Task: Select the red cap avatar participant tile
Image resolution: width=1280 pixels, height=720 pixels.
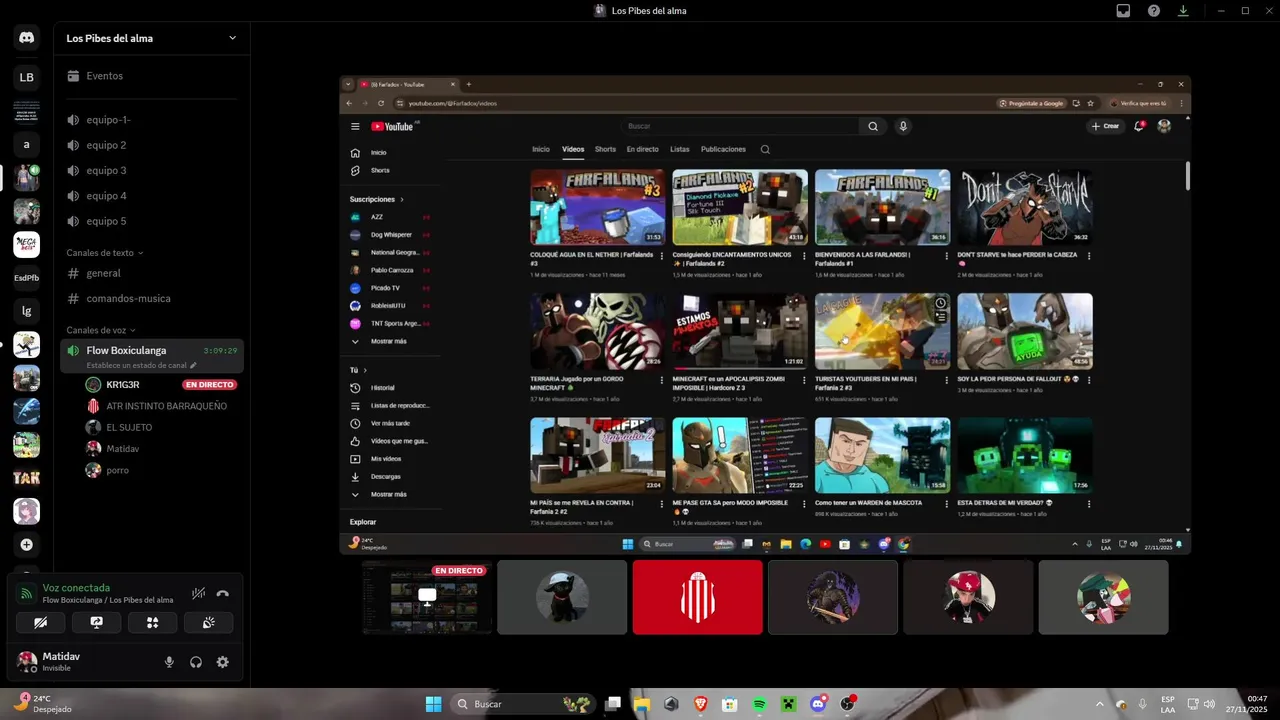Action: [968, 597]
